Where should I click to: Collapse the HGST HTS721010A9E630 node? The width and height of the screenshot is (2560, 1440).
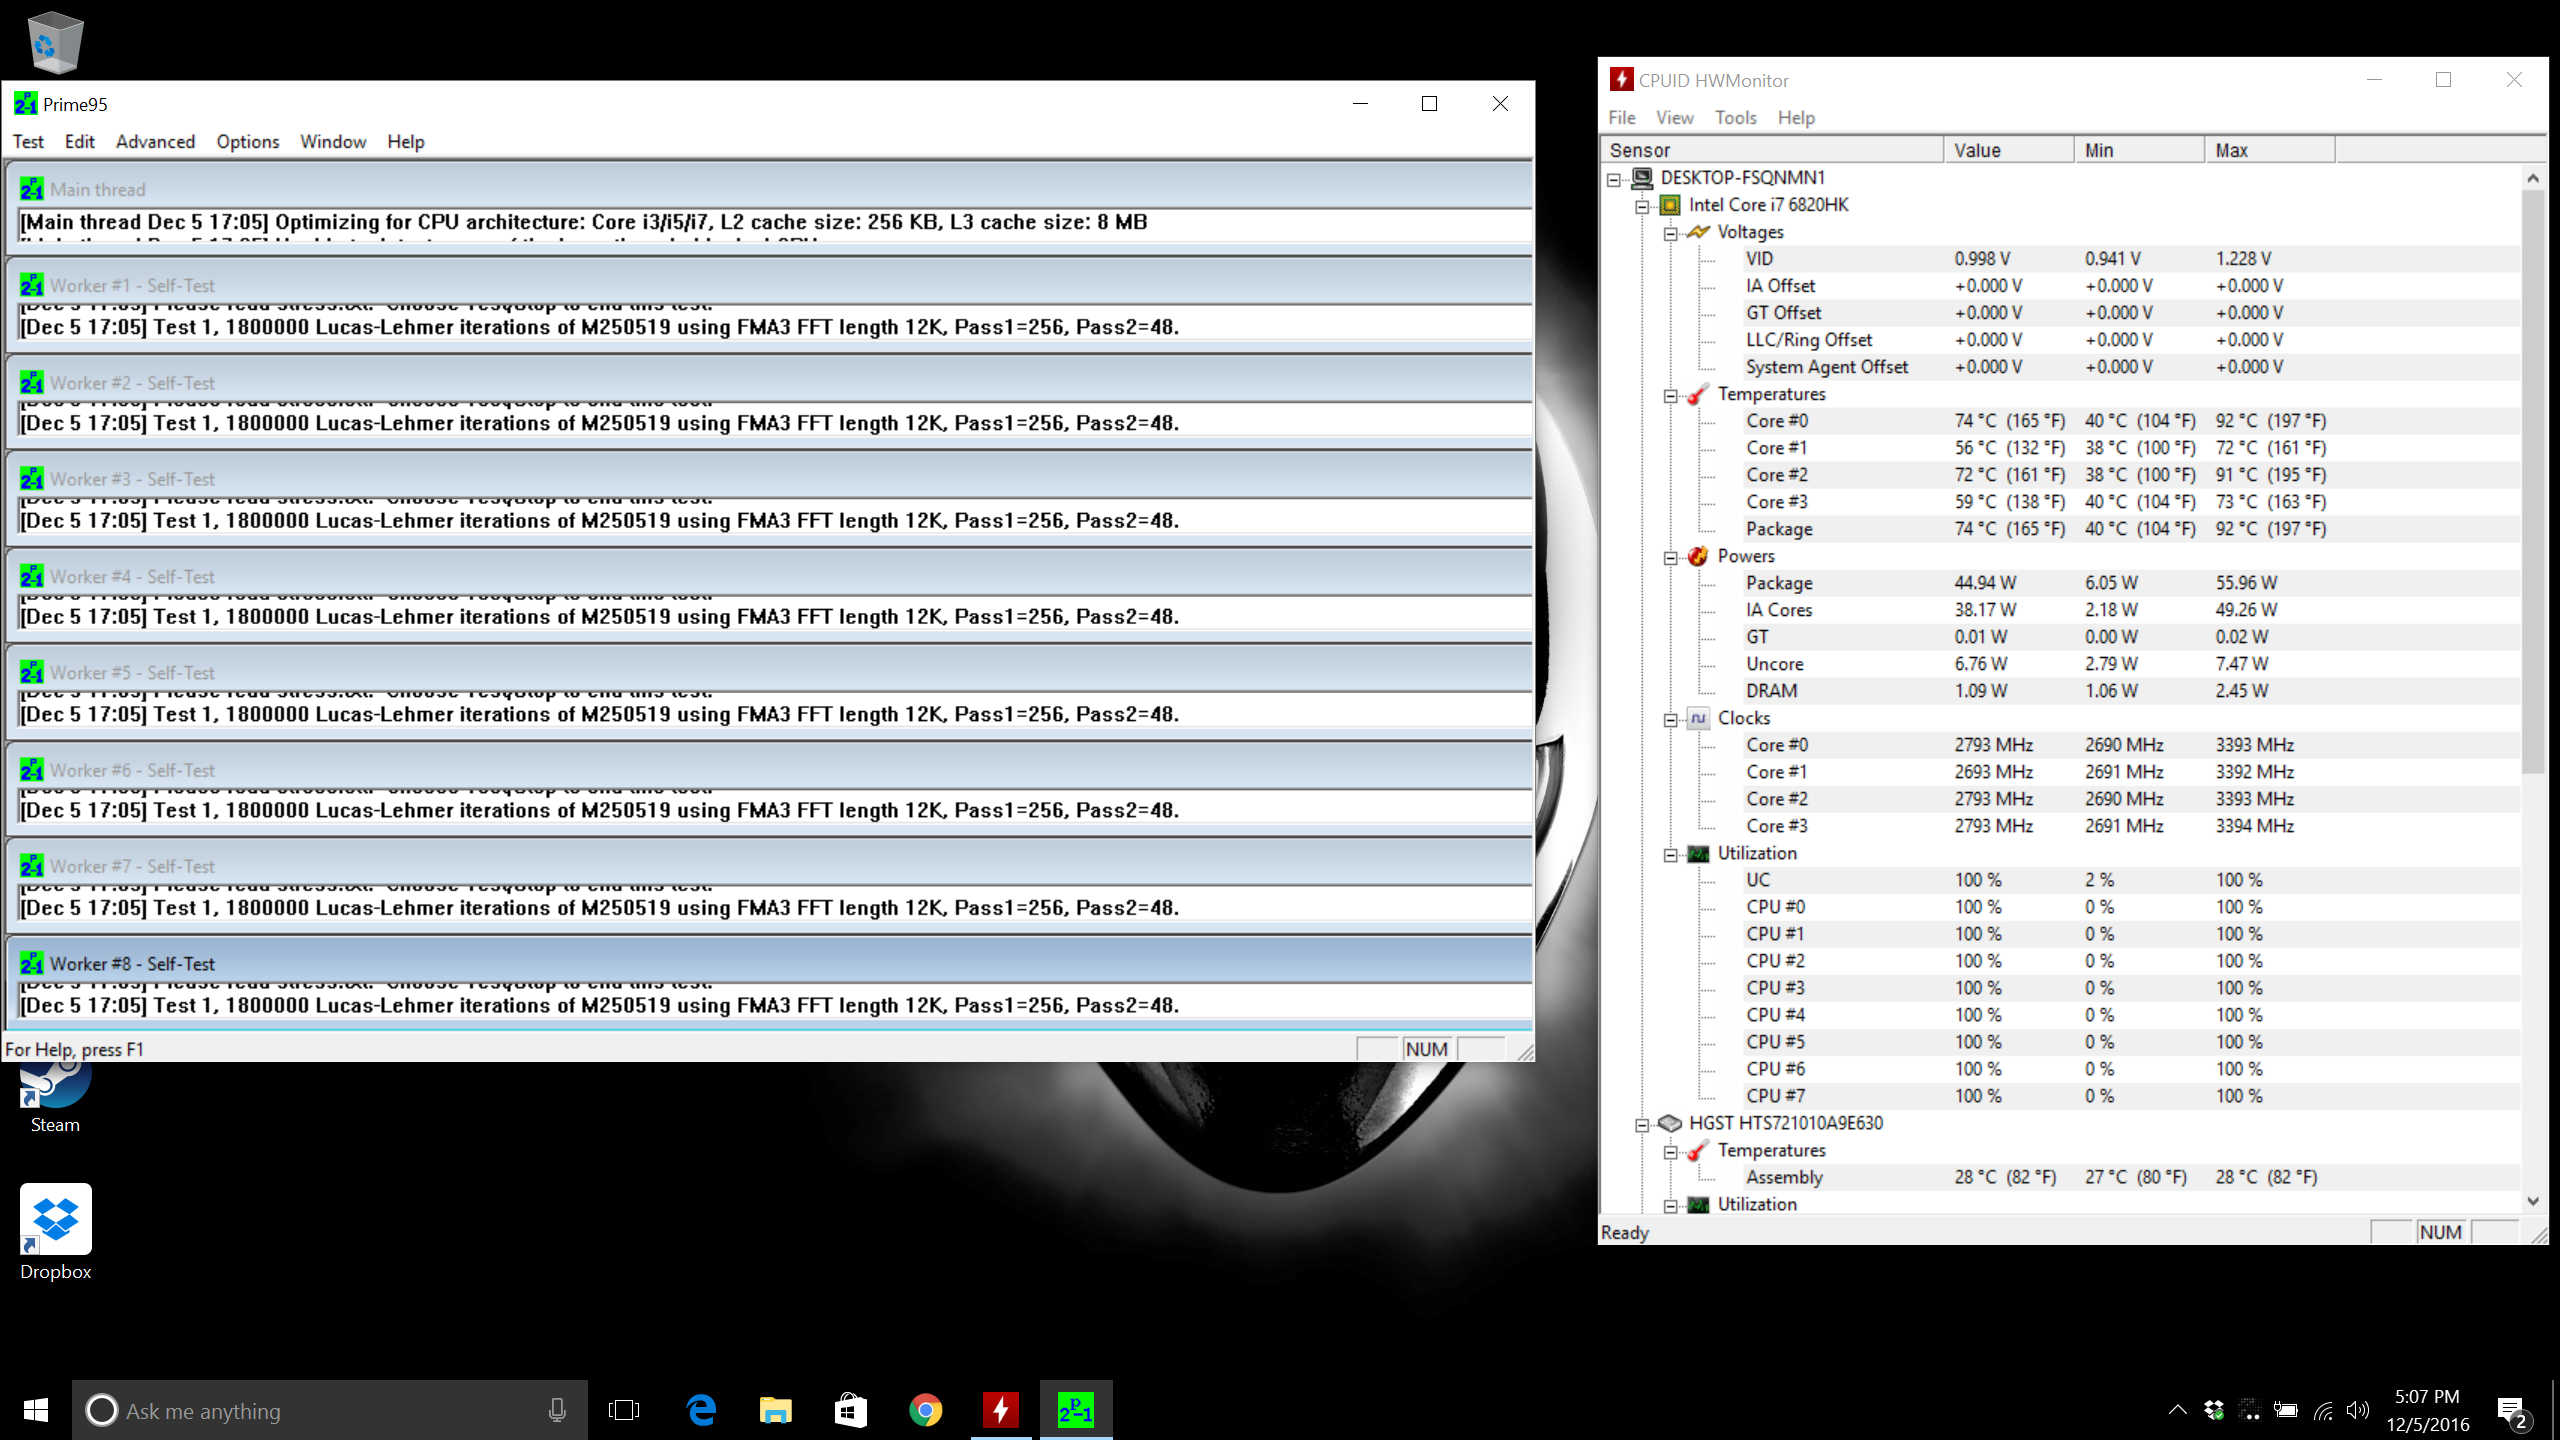1642,1125
